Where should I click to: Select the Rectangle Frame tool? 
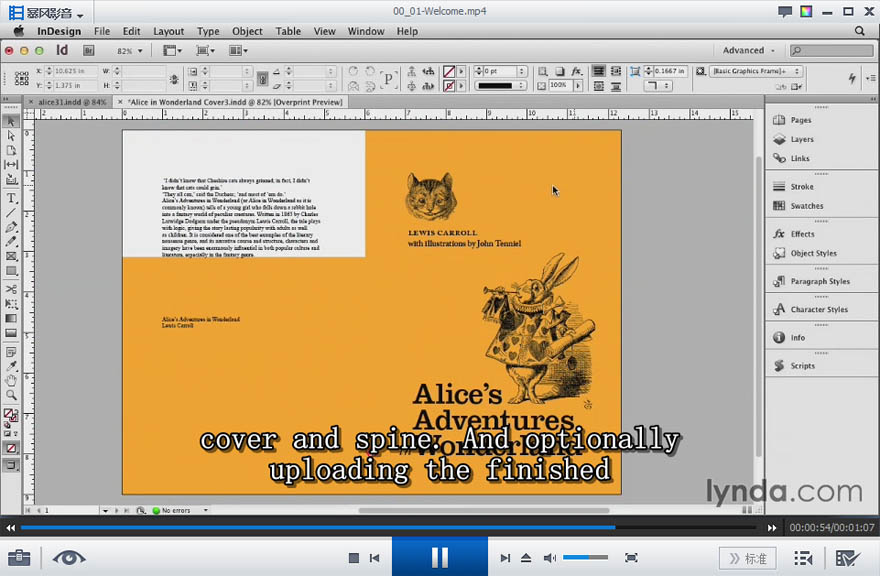pos(11,256)
